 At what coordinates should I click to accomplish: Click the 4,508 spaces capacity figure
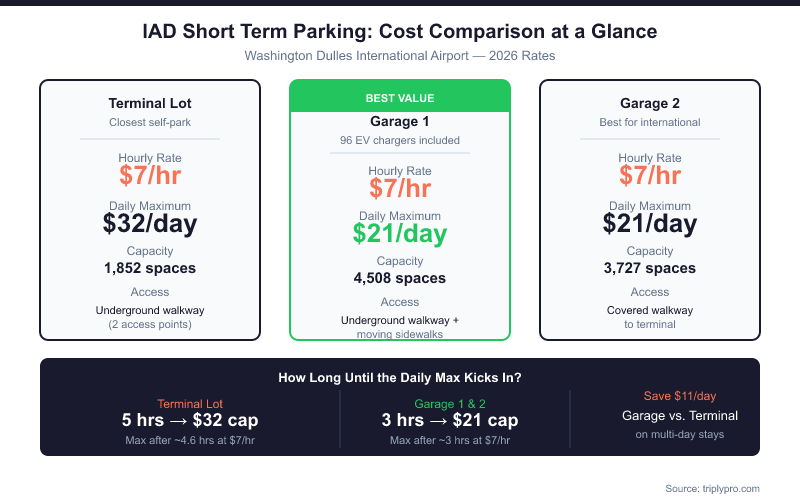tap(400, 278)
